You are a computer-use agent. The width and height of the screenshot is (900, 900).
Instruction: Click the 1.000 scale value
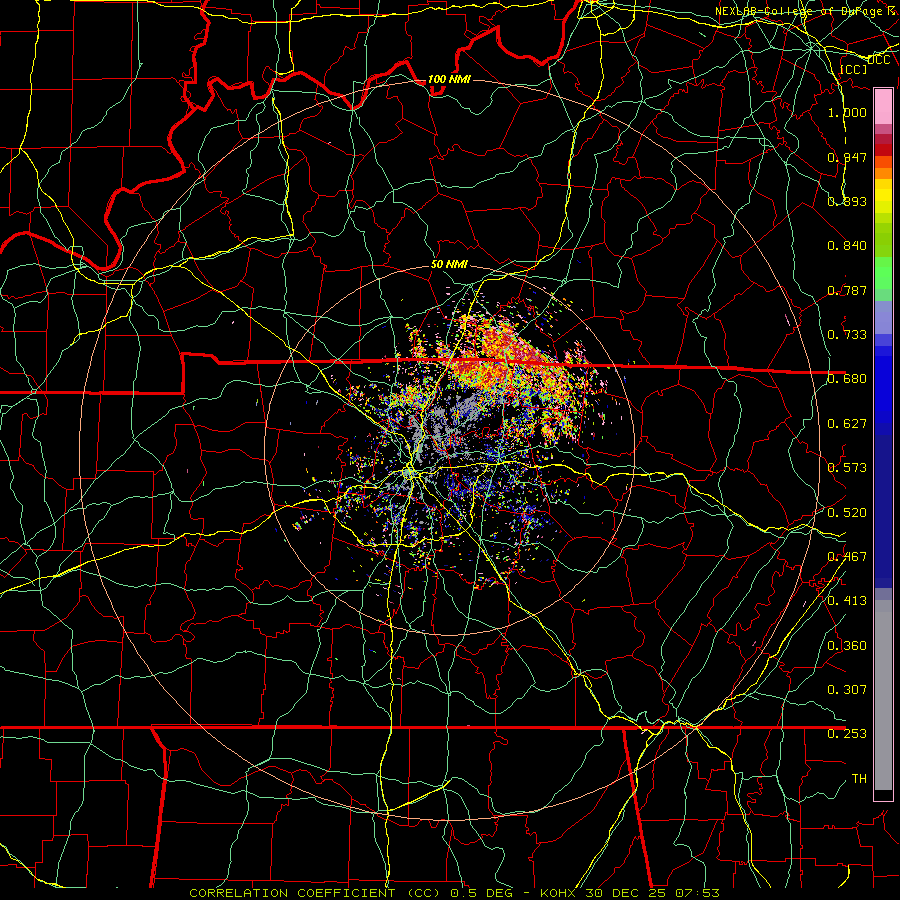tap(847, 112)
